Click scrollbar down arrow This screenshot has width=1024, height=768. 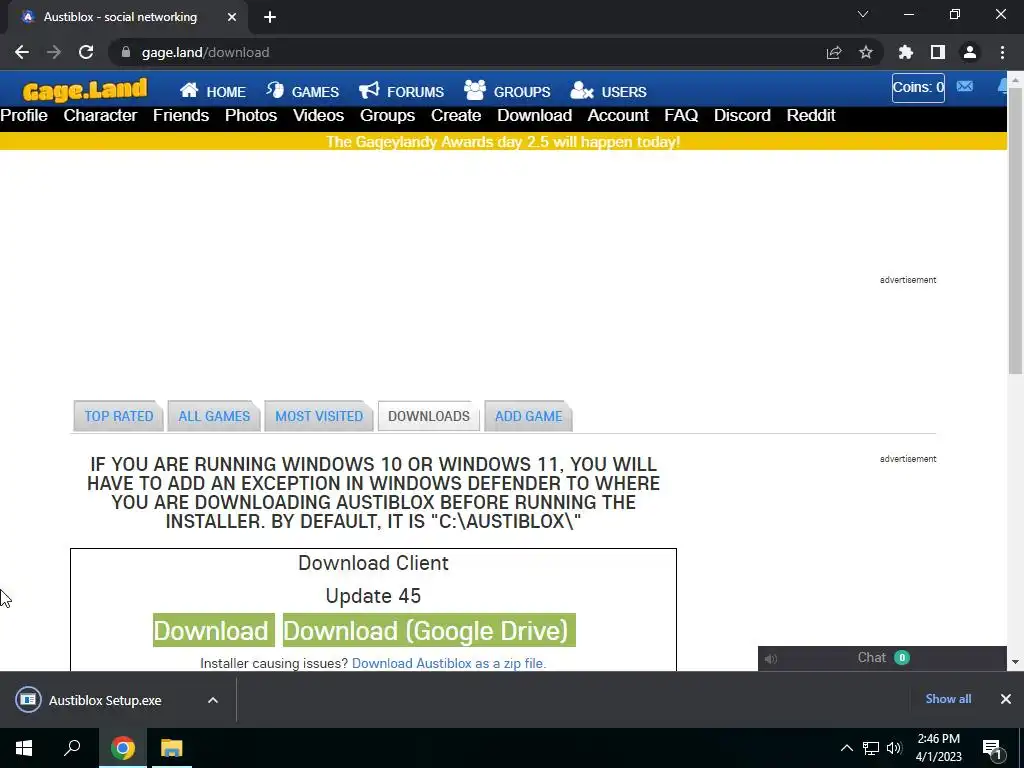1015,662
